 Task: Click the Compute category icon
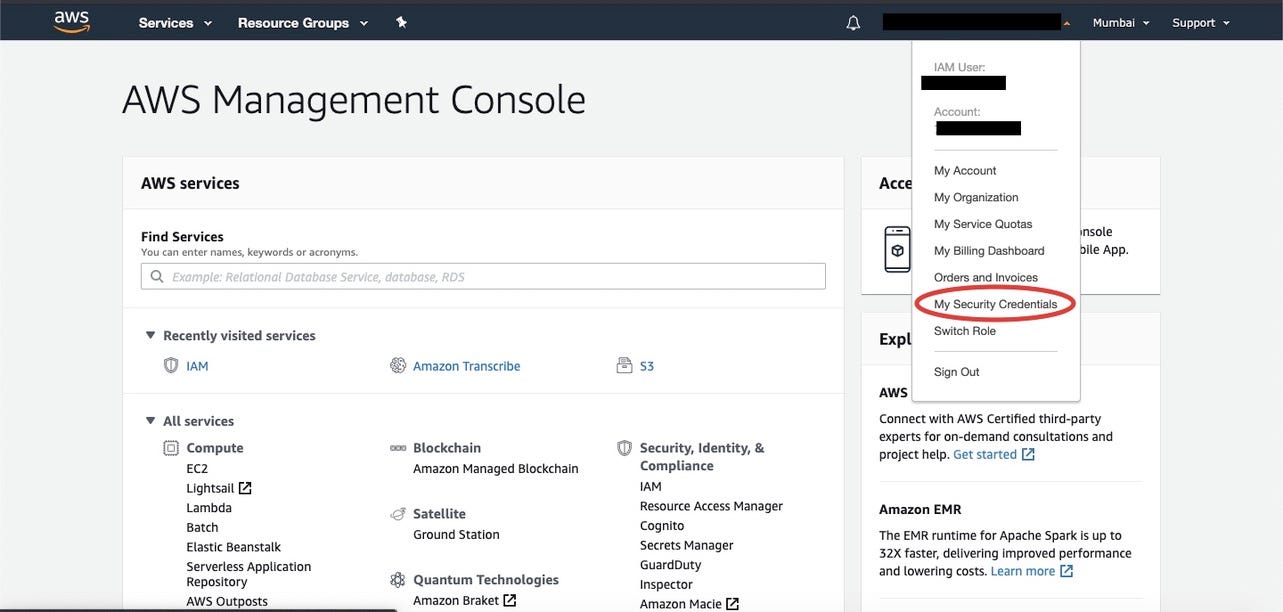170,448
